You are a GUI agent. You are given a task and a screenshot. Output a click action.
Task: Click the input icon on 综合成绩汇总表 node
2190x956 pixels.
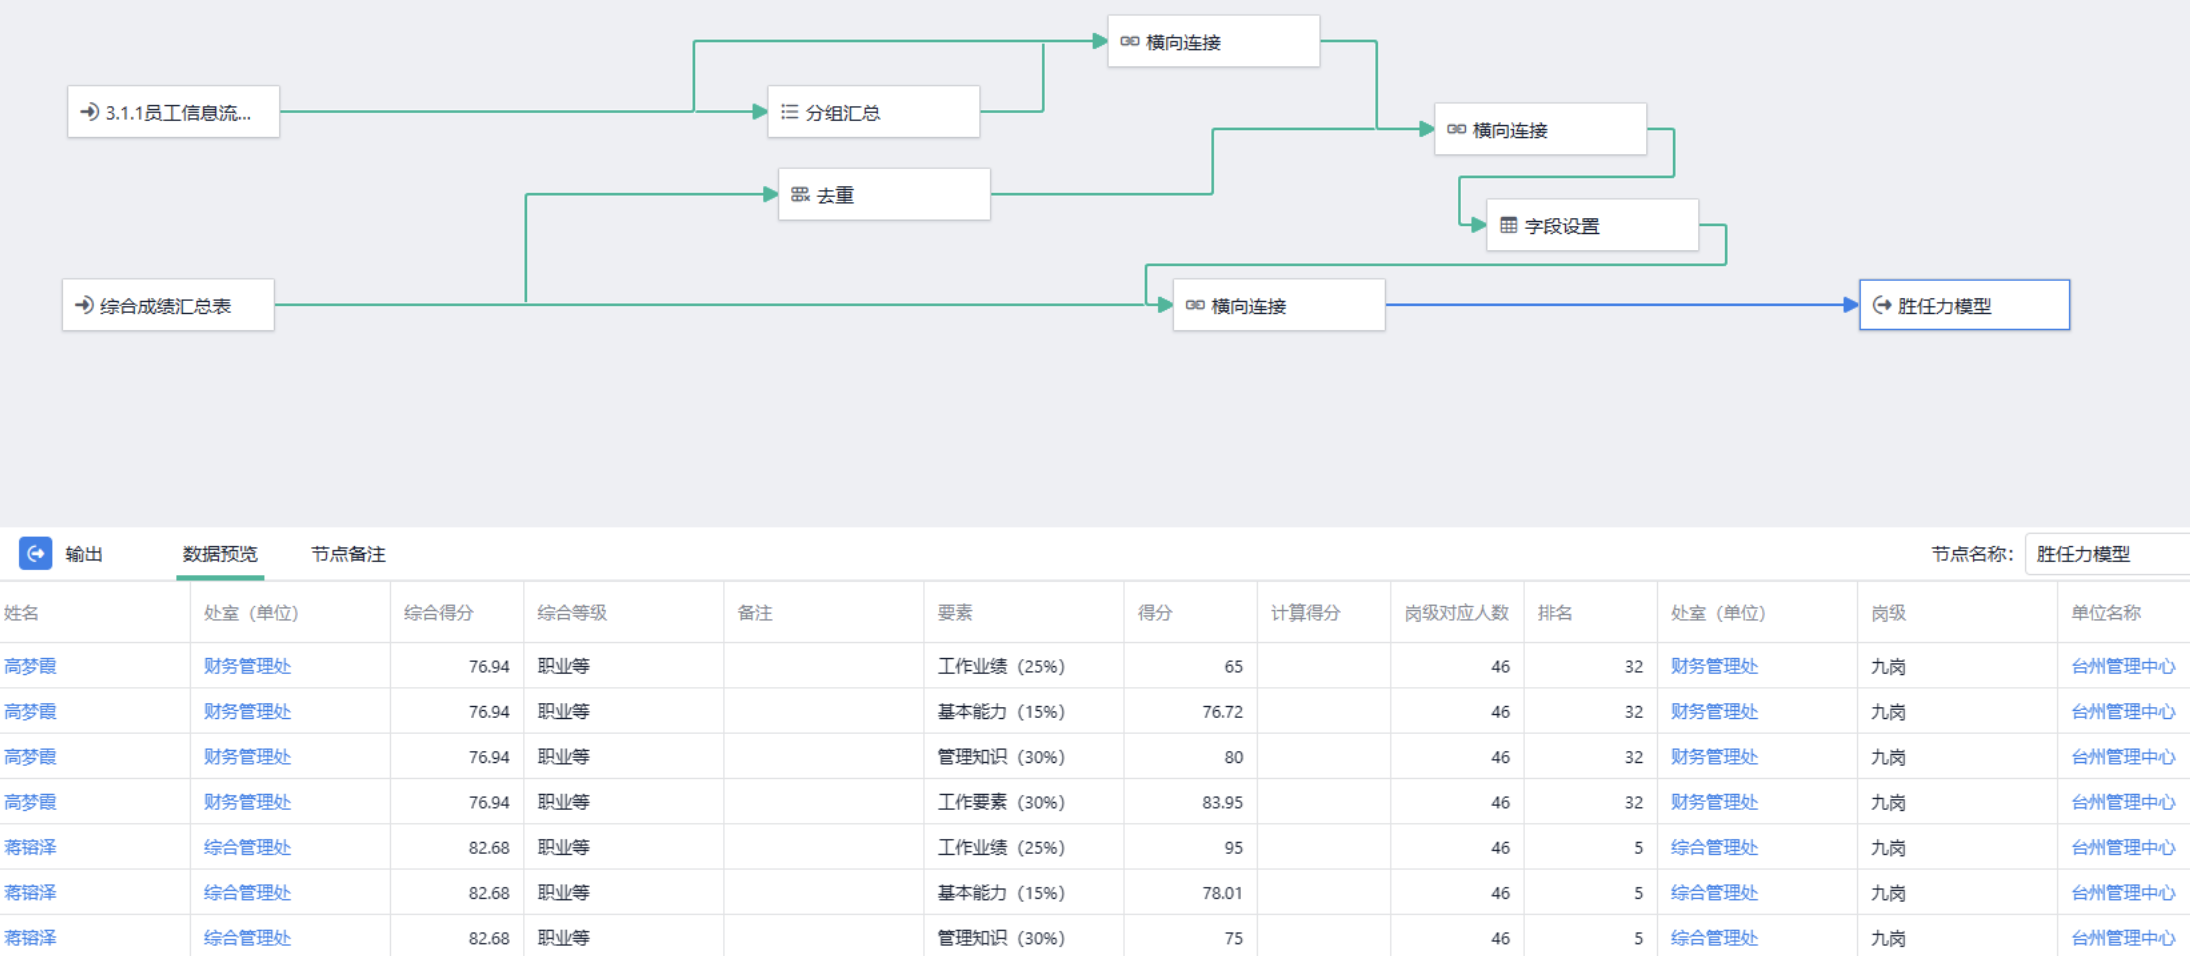[84, 305]
